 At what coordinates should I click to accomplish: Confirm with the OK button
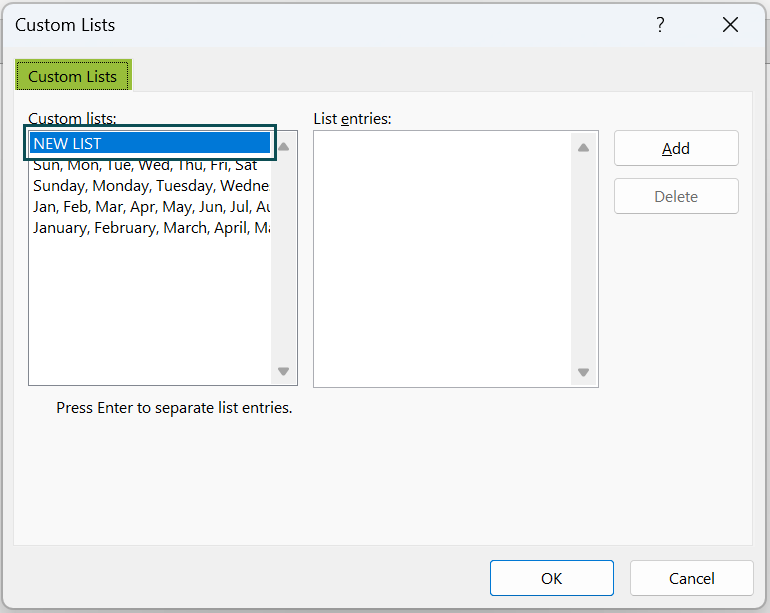click(551, 578)
